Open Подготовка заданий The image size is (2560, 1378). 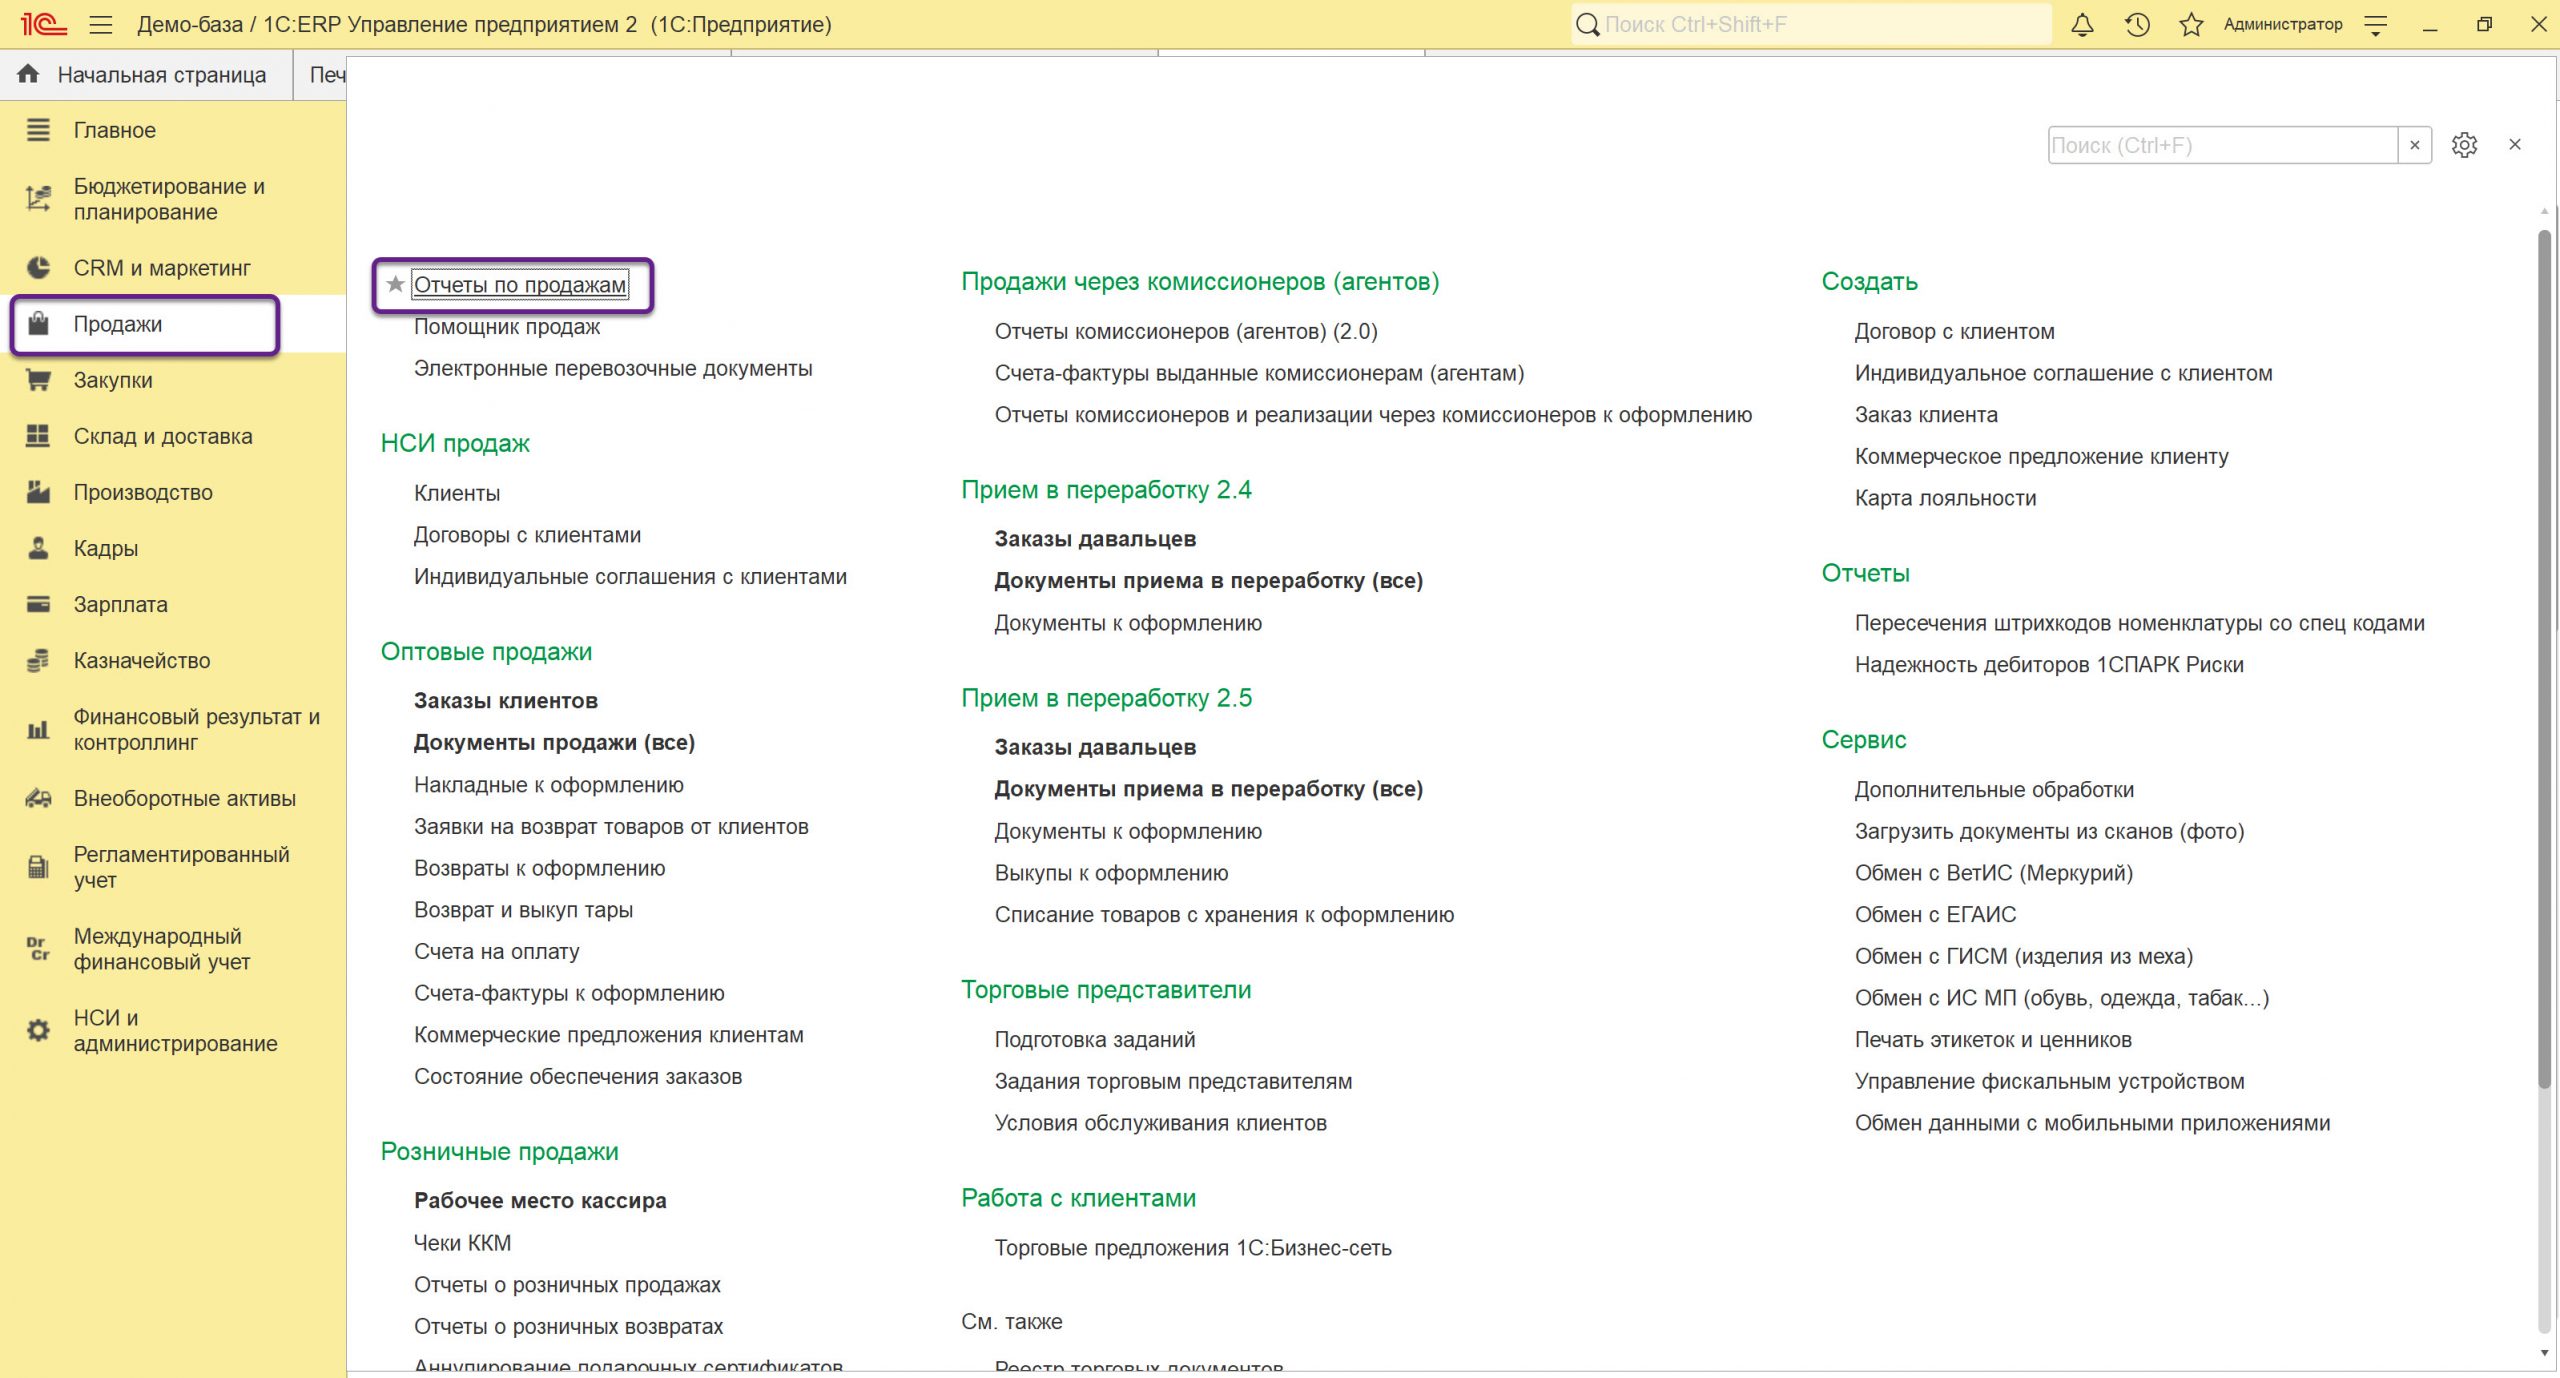pos(1095,1040)
